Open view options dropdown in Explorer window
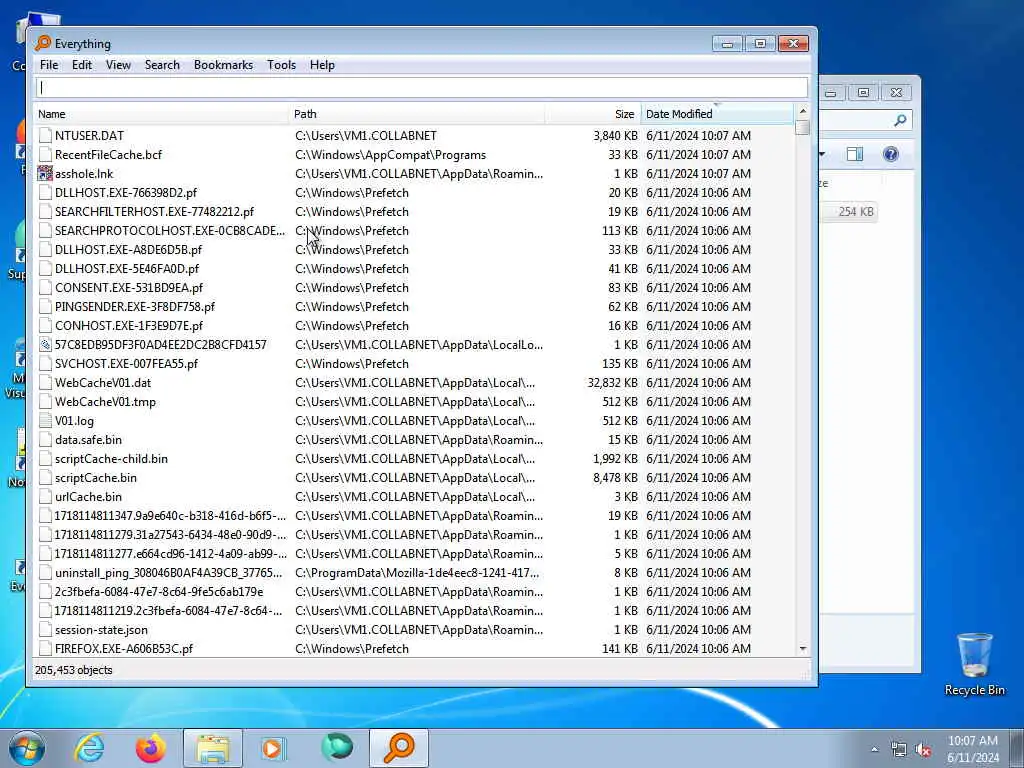 point(822,154)
